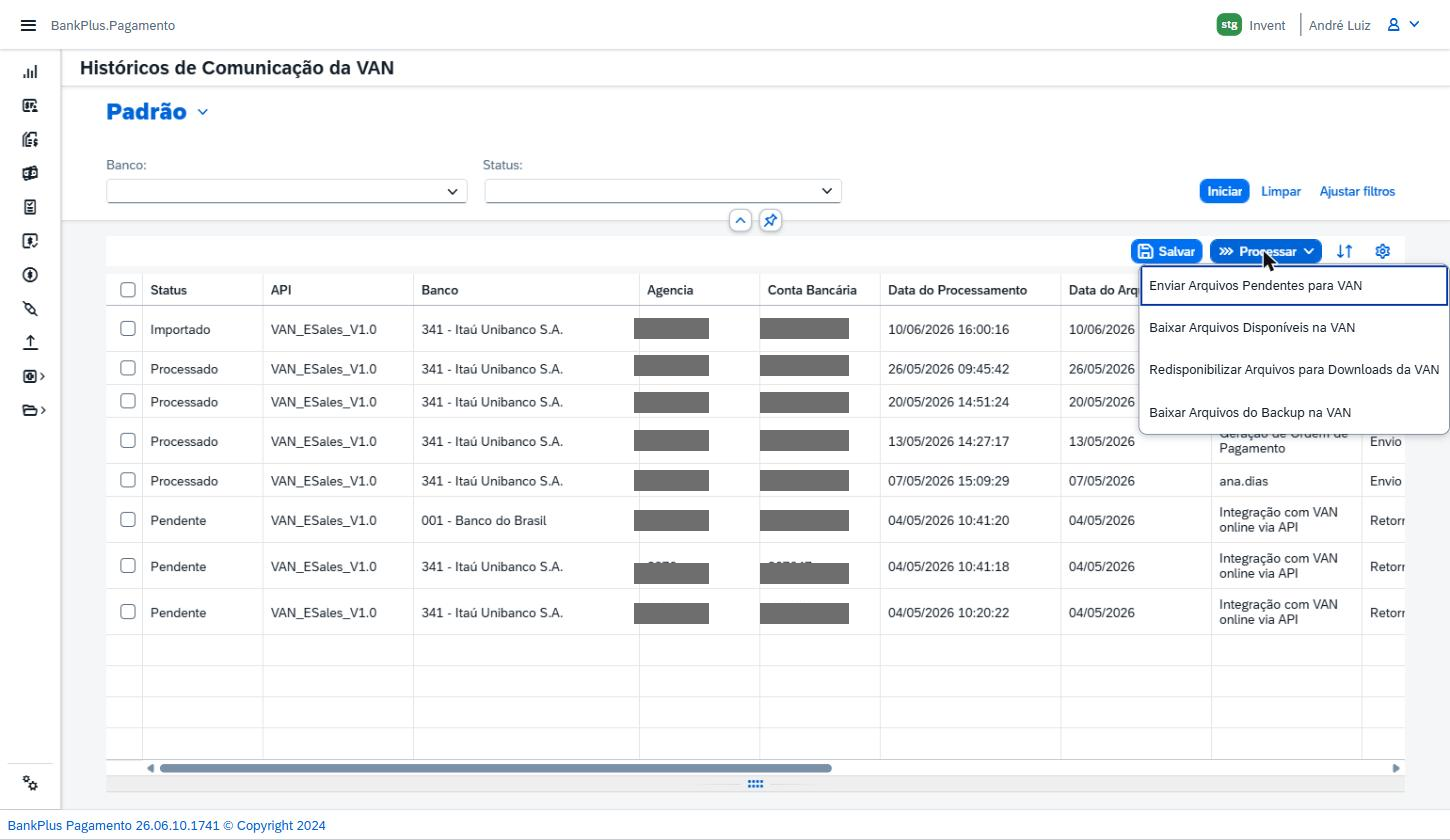
Task: Click the Salvar button
Action: pyautogui.click(x=1167, y=251)
